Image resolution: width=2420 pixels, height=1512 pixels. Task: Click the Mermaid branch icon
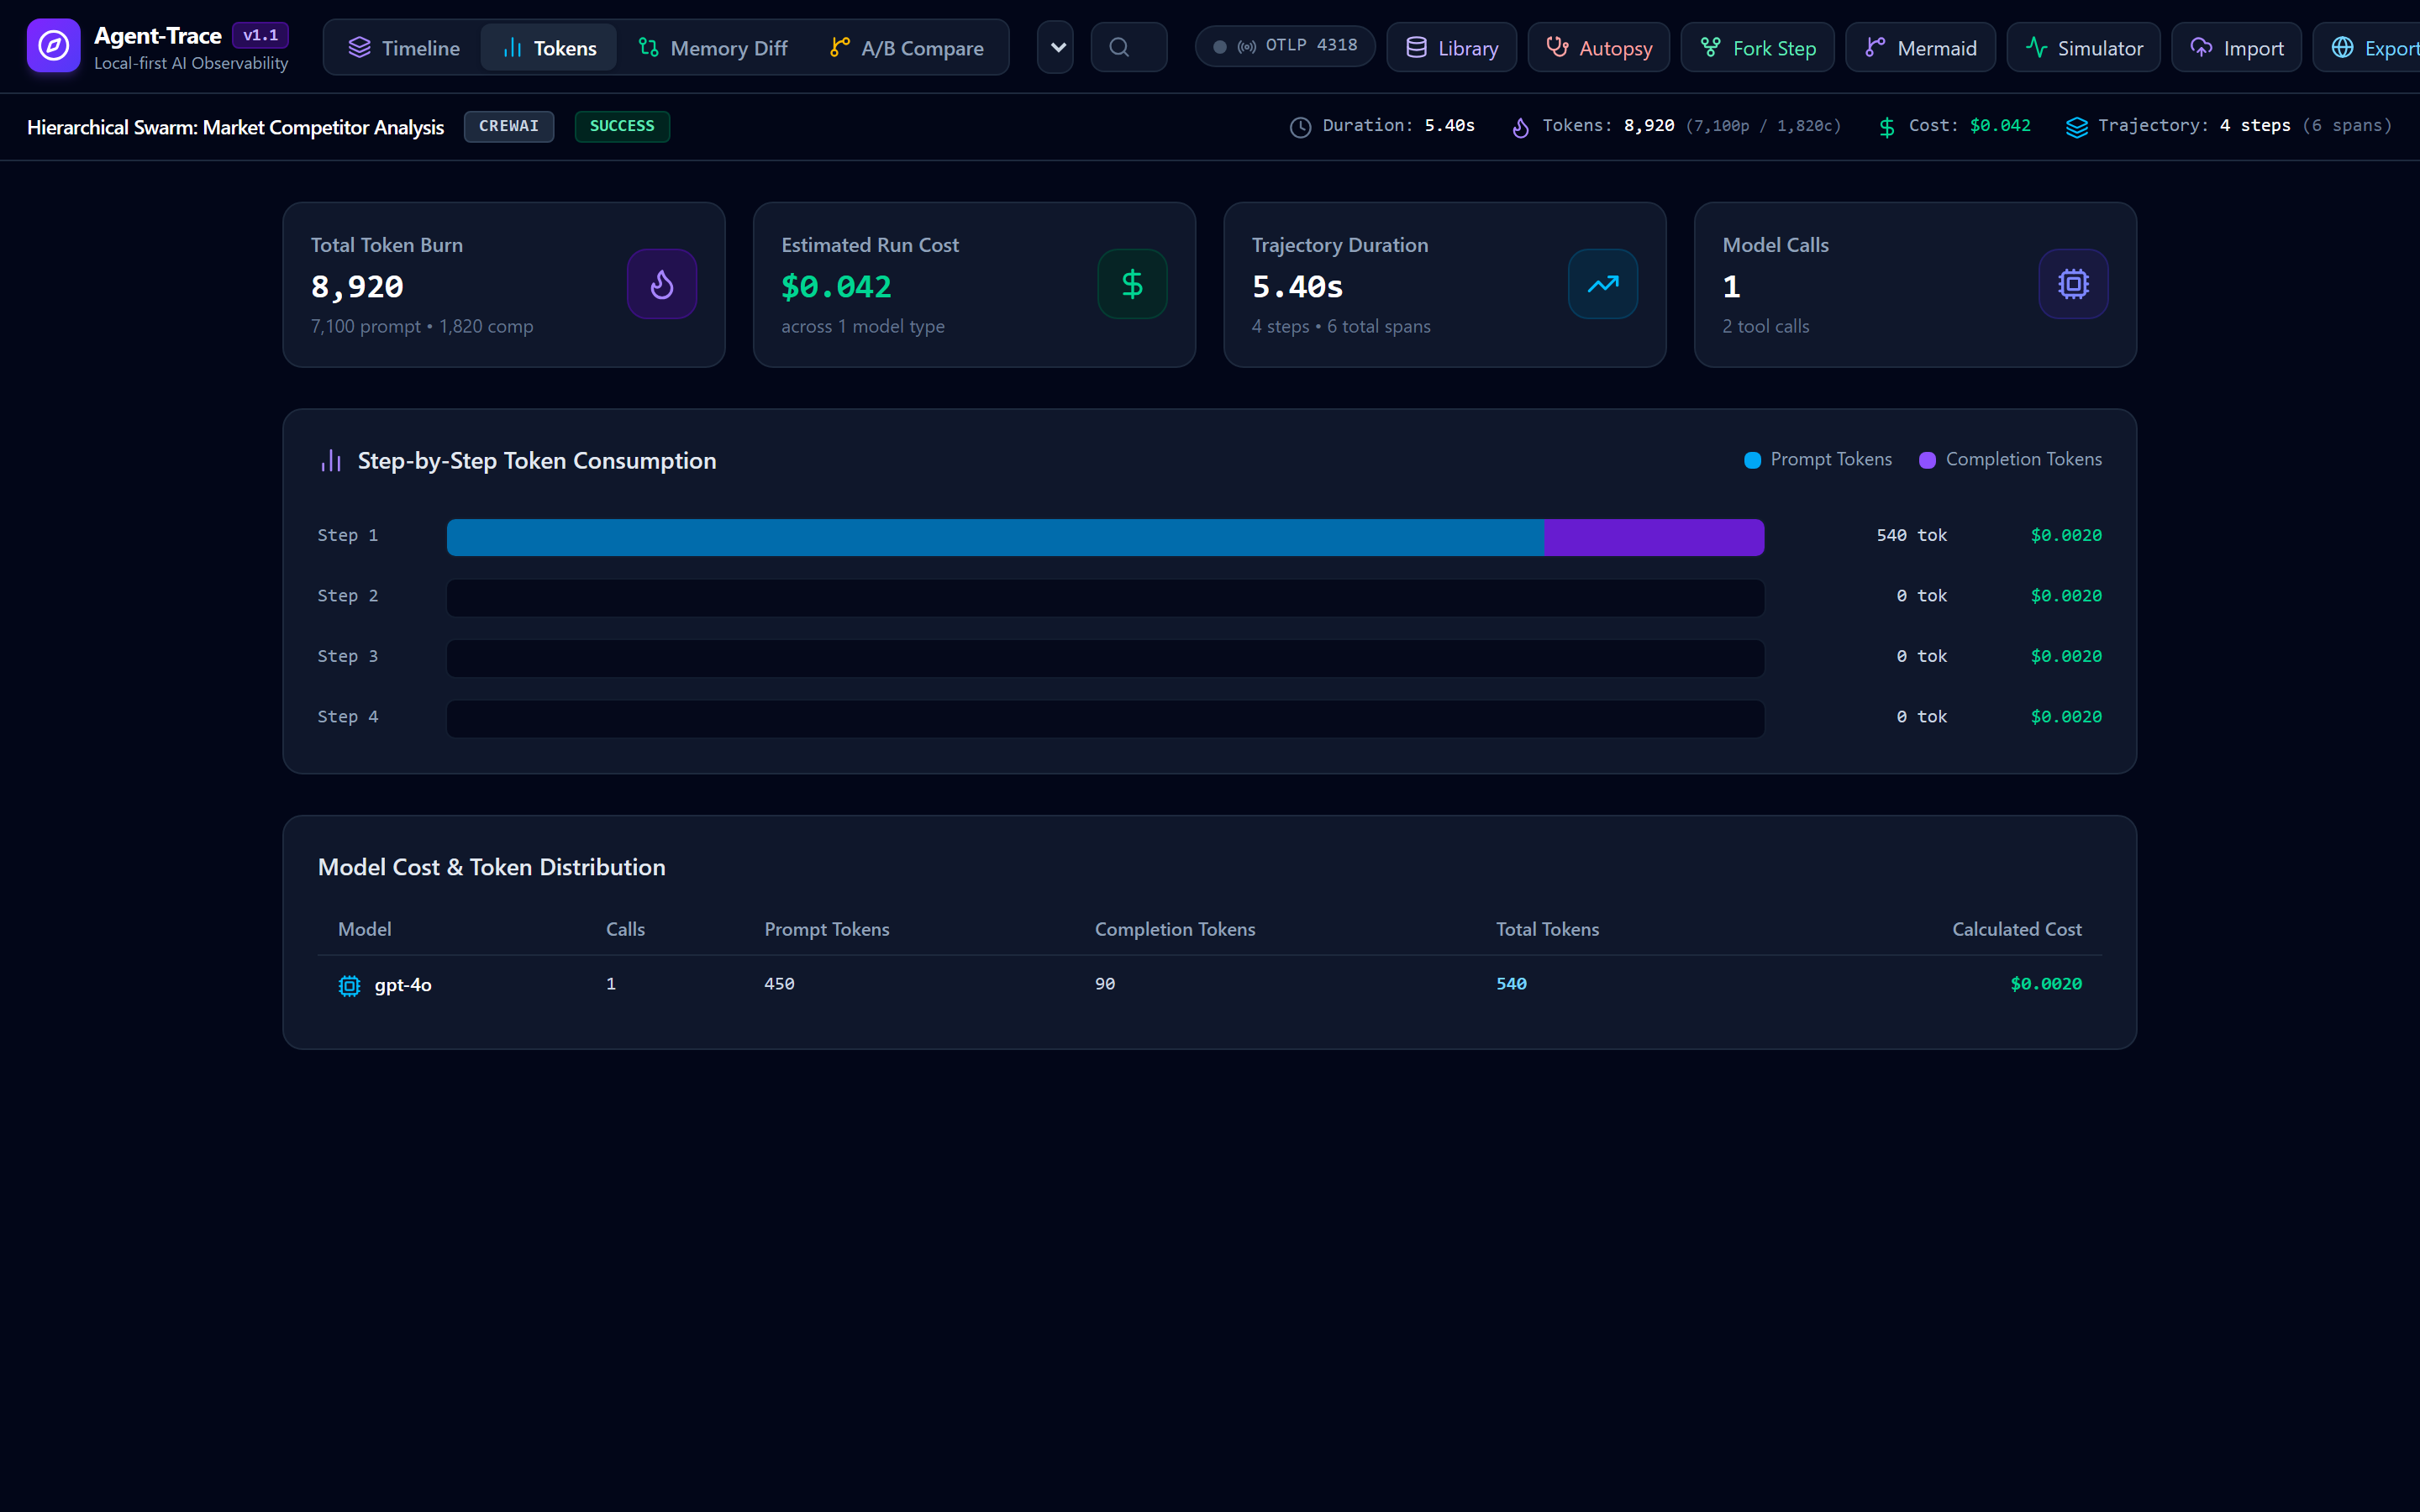tap(1875, 47)
